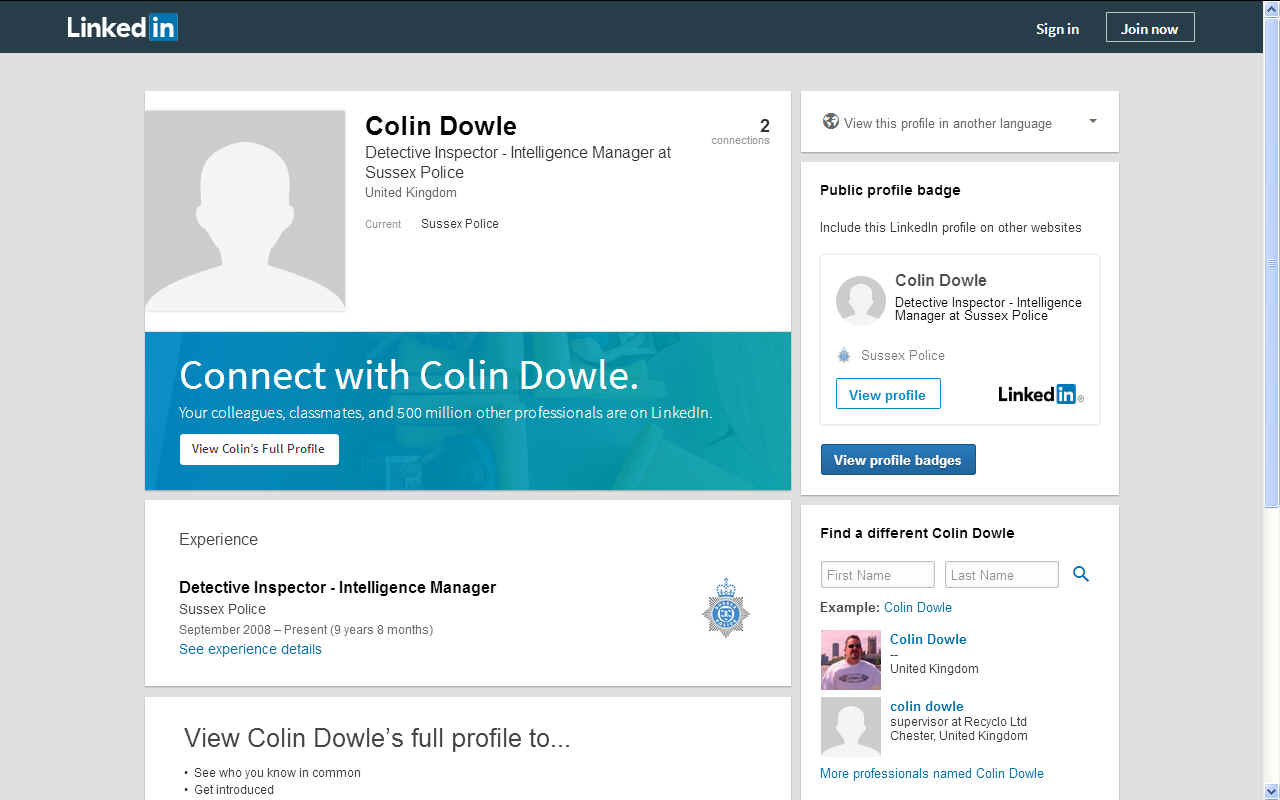
Task: Click the View profile badges button
Action: [x=898, y=460]
